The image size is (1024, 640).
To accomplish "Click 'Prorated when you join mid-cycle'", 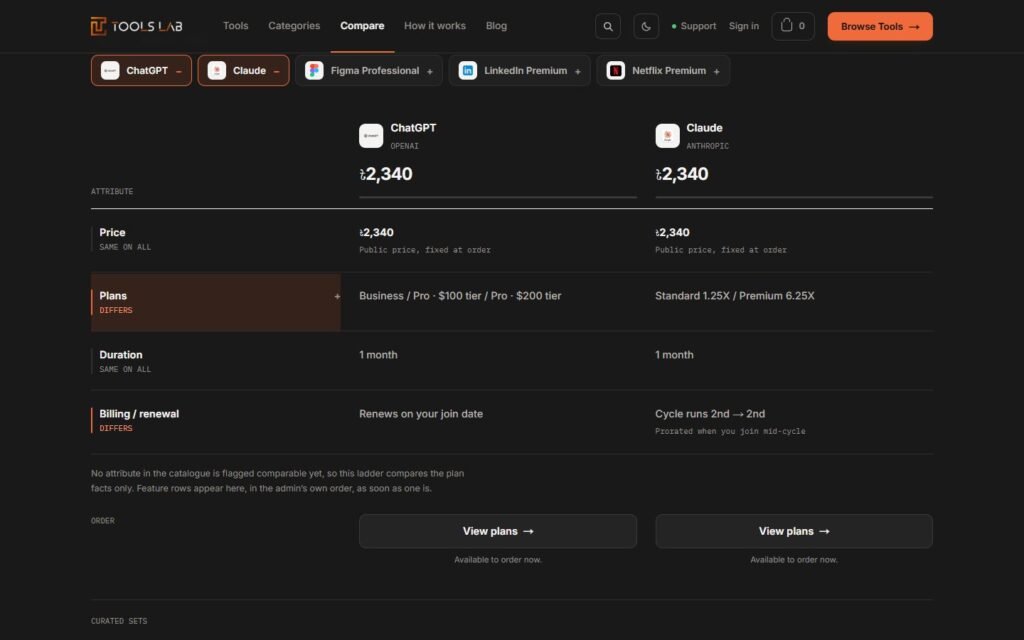I will [x=730, y=431].
